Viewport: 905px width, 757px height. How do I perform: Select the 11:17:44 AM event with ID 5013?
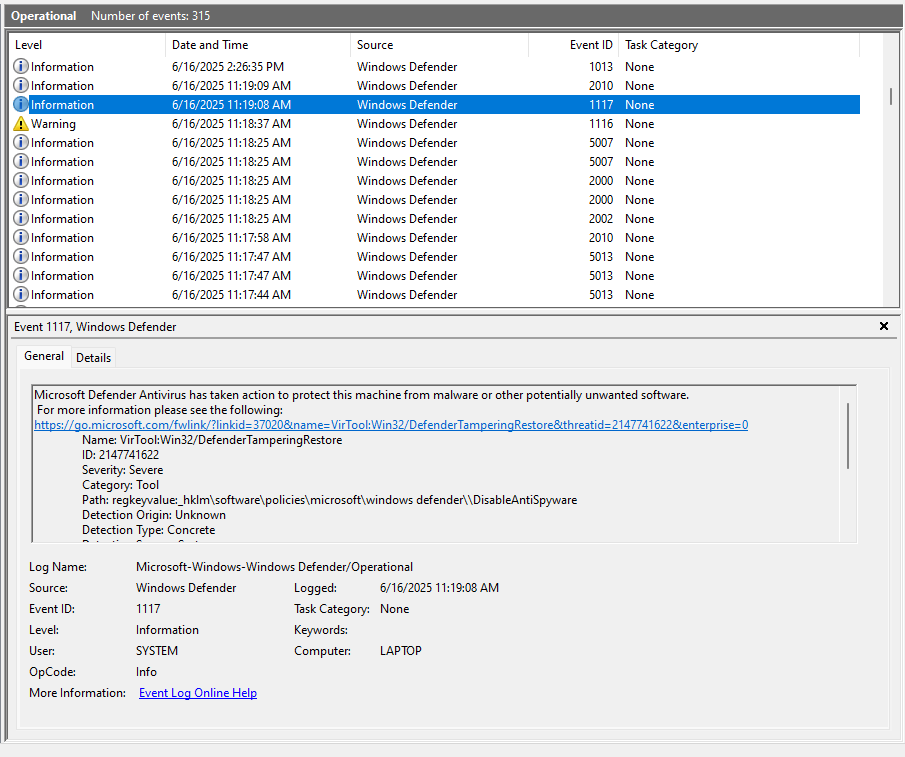(436, 295)
